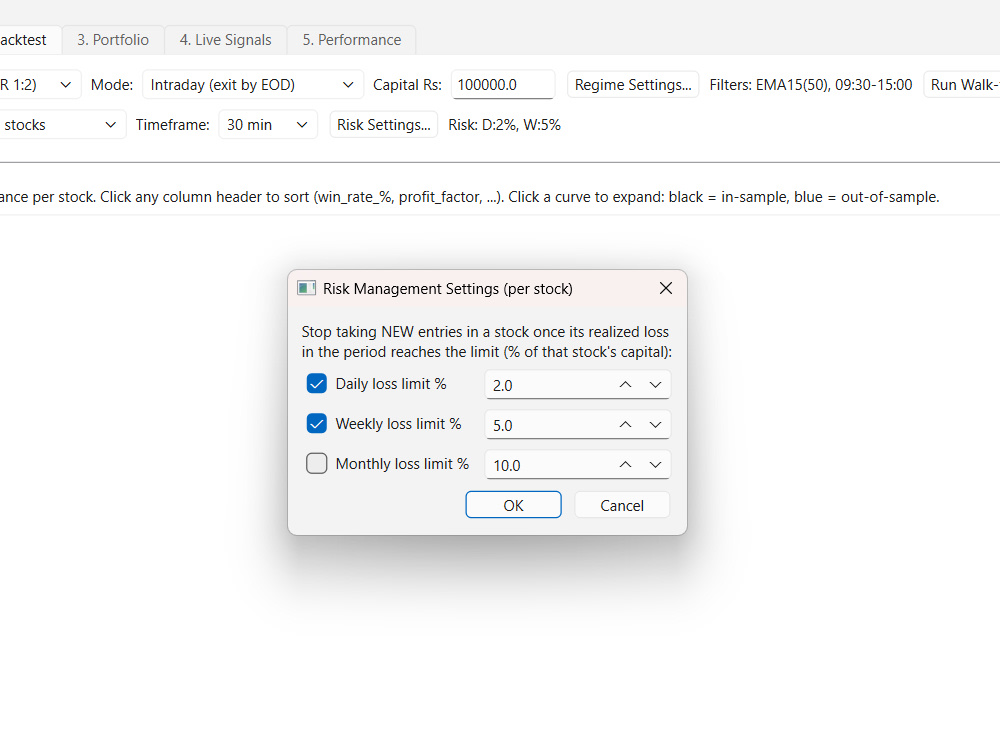1000x750 pixels.
Task: Check the Monthly loss limit checkbox
Action: (x=316, y=463)
